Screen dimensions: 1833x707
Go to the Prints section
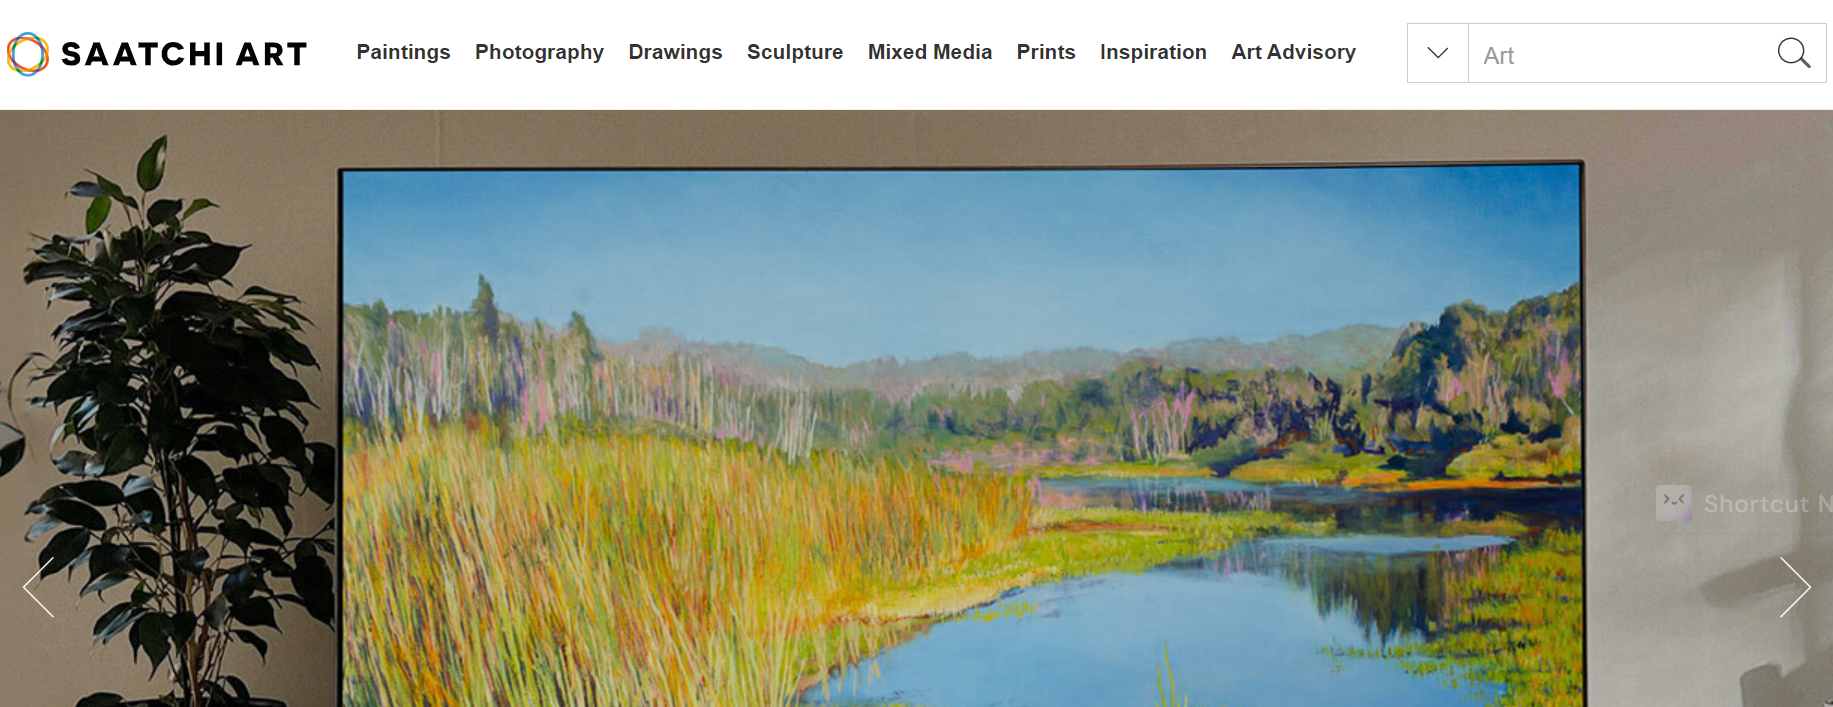tap(1046, 52)
